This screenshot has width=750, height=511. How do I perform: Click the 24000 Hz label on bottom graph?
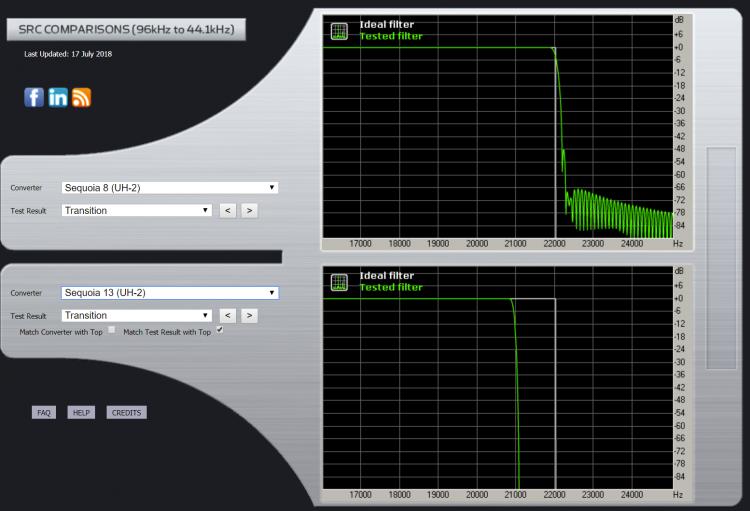pos(632,495)
